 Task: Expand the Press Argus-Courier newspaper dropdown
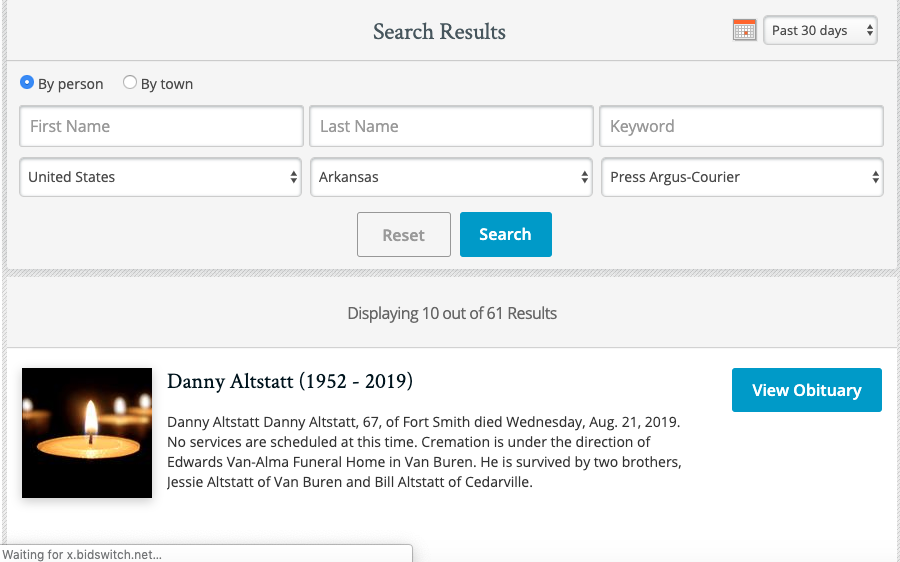tap(742, 177)
